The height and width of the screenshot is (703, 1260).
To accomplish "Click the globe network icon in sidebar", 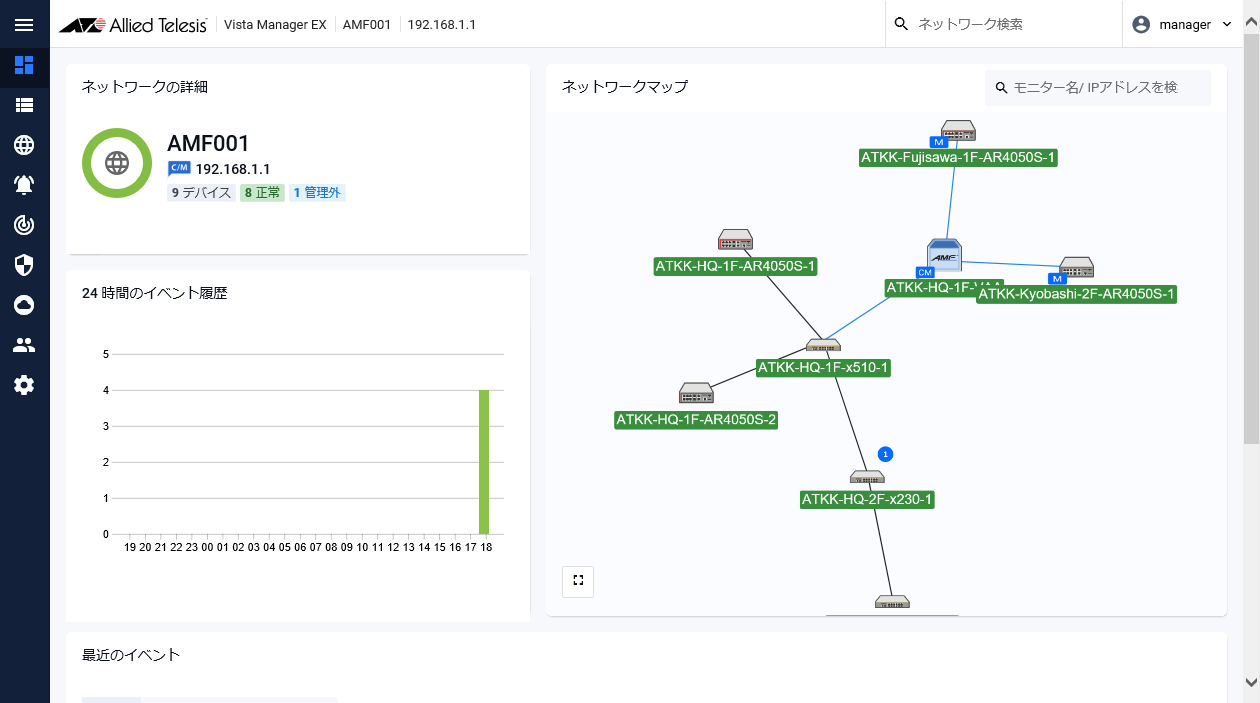I will click(24, 145).
